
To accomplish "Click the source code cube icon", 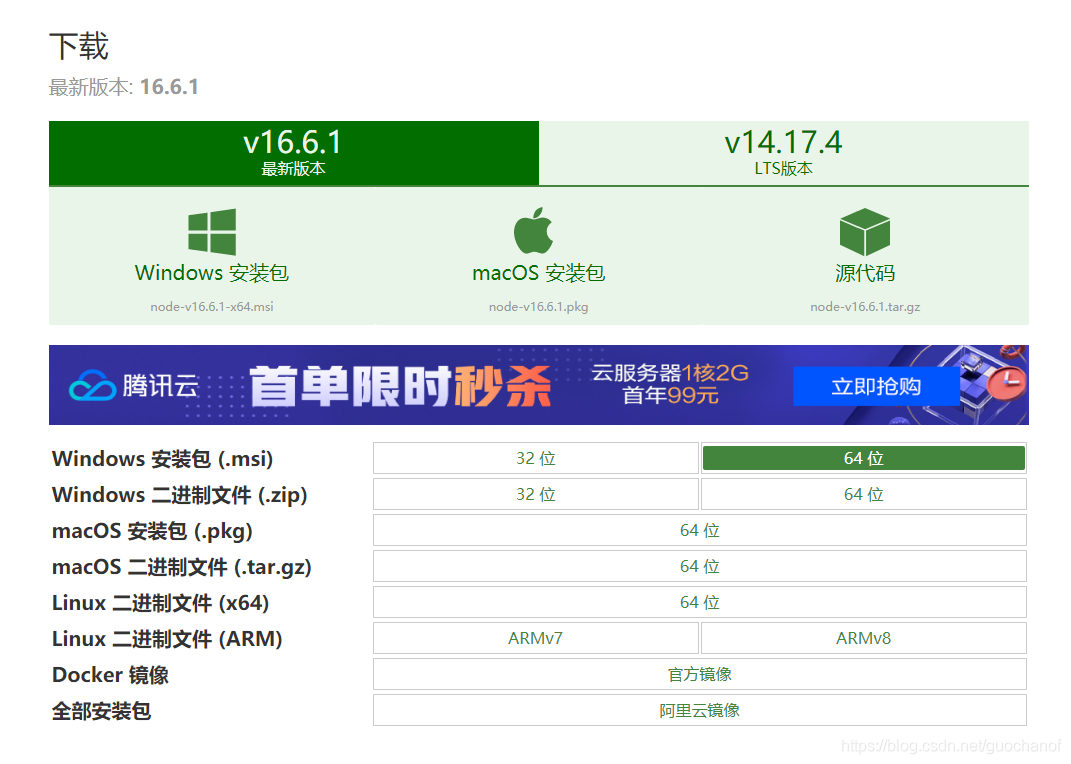I will [865, 232].
